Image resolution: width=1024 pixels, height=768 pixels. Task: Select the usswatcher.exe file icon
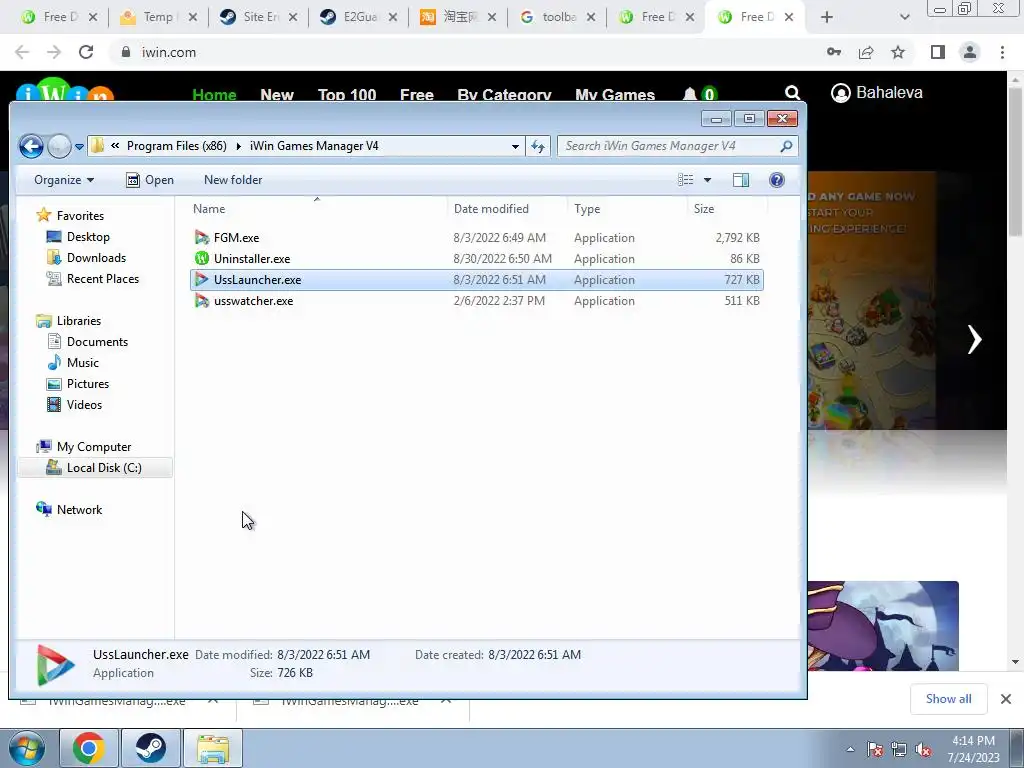202,301
